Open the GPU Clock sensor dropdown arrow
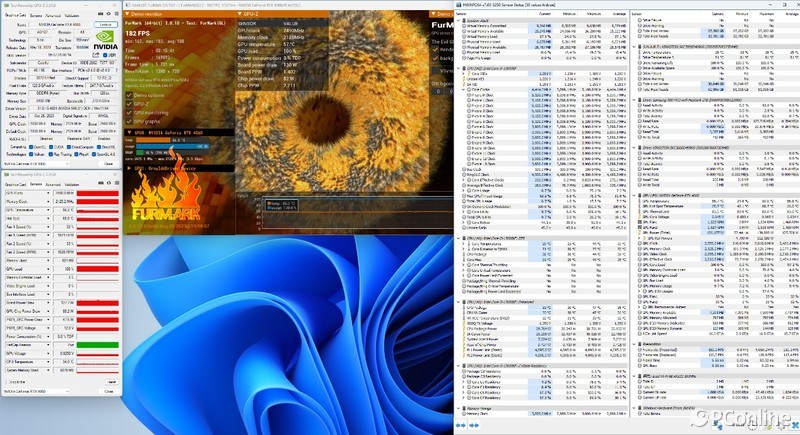This screenshot has width=800, height=435. pos(48,193)
